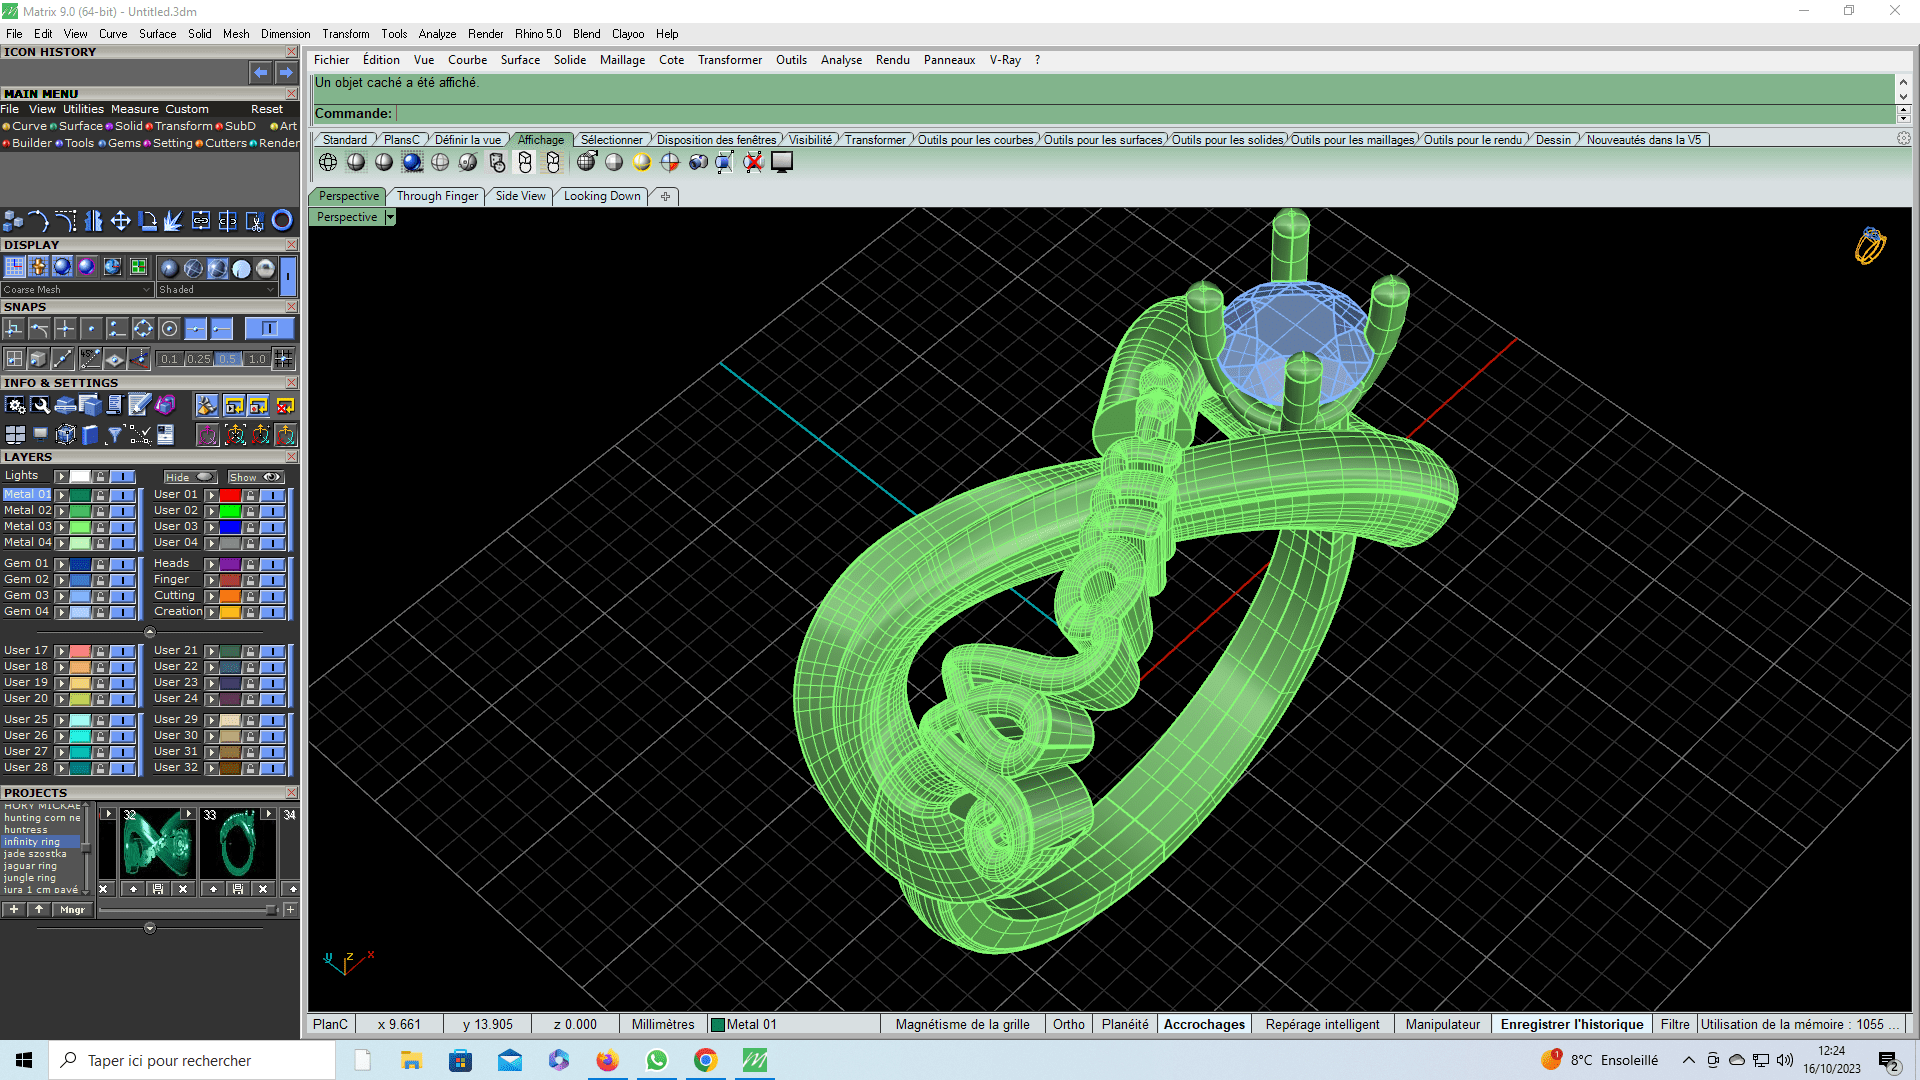The image size is (1920, 1080).
Task: Toggle Ortho mode in status bar
Action: 1068,1024
